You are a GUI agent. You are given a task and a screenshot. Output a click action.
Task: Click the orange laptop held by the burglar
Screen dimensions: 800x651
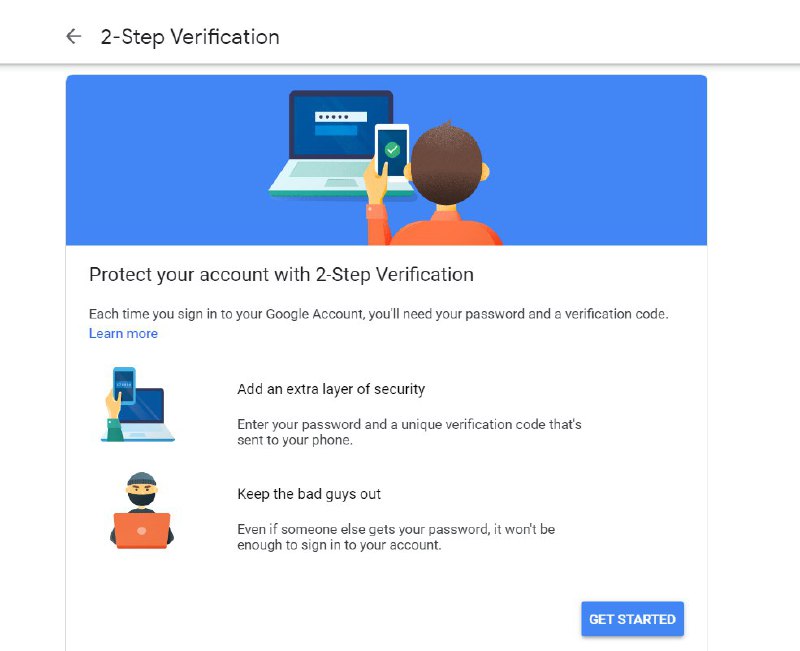pos(142,531)
